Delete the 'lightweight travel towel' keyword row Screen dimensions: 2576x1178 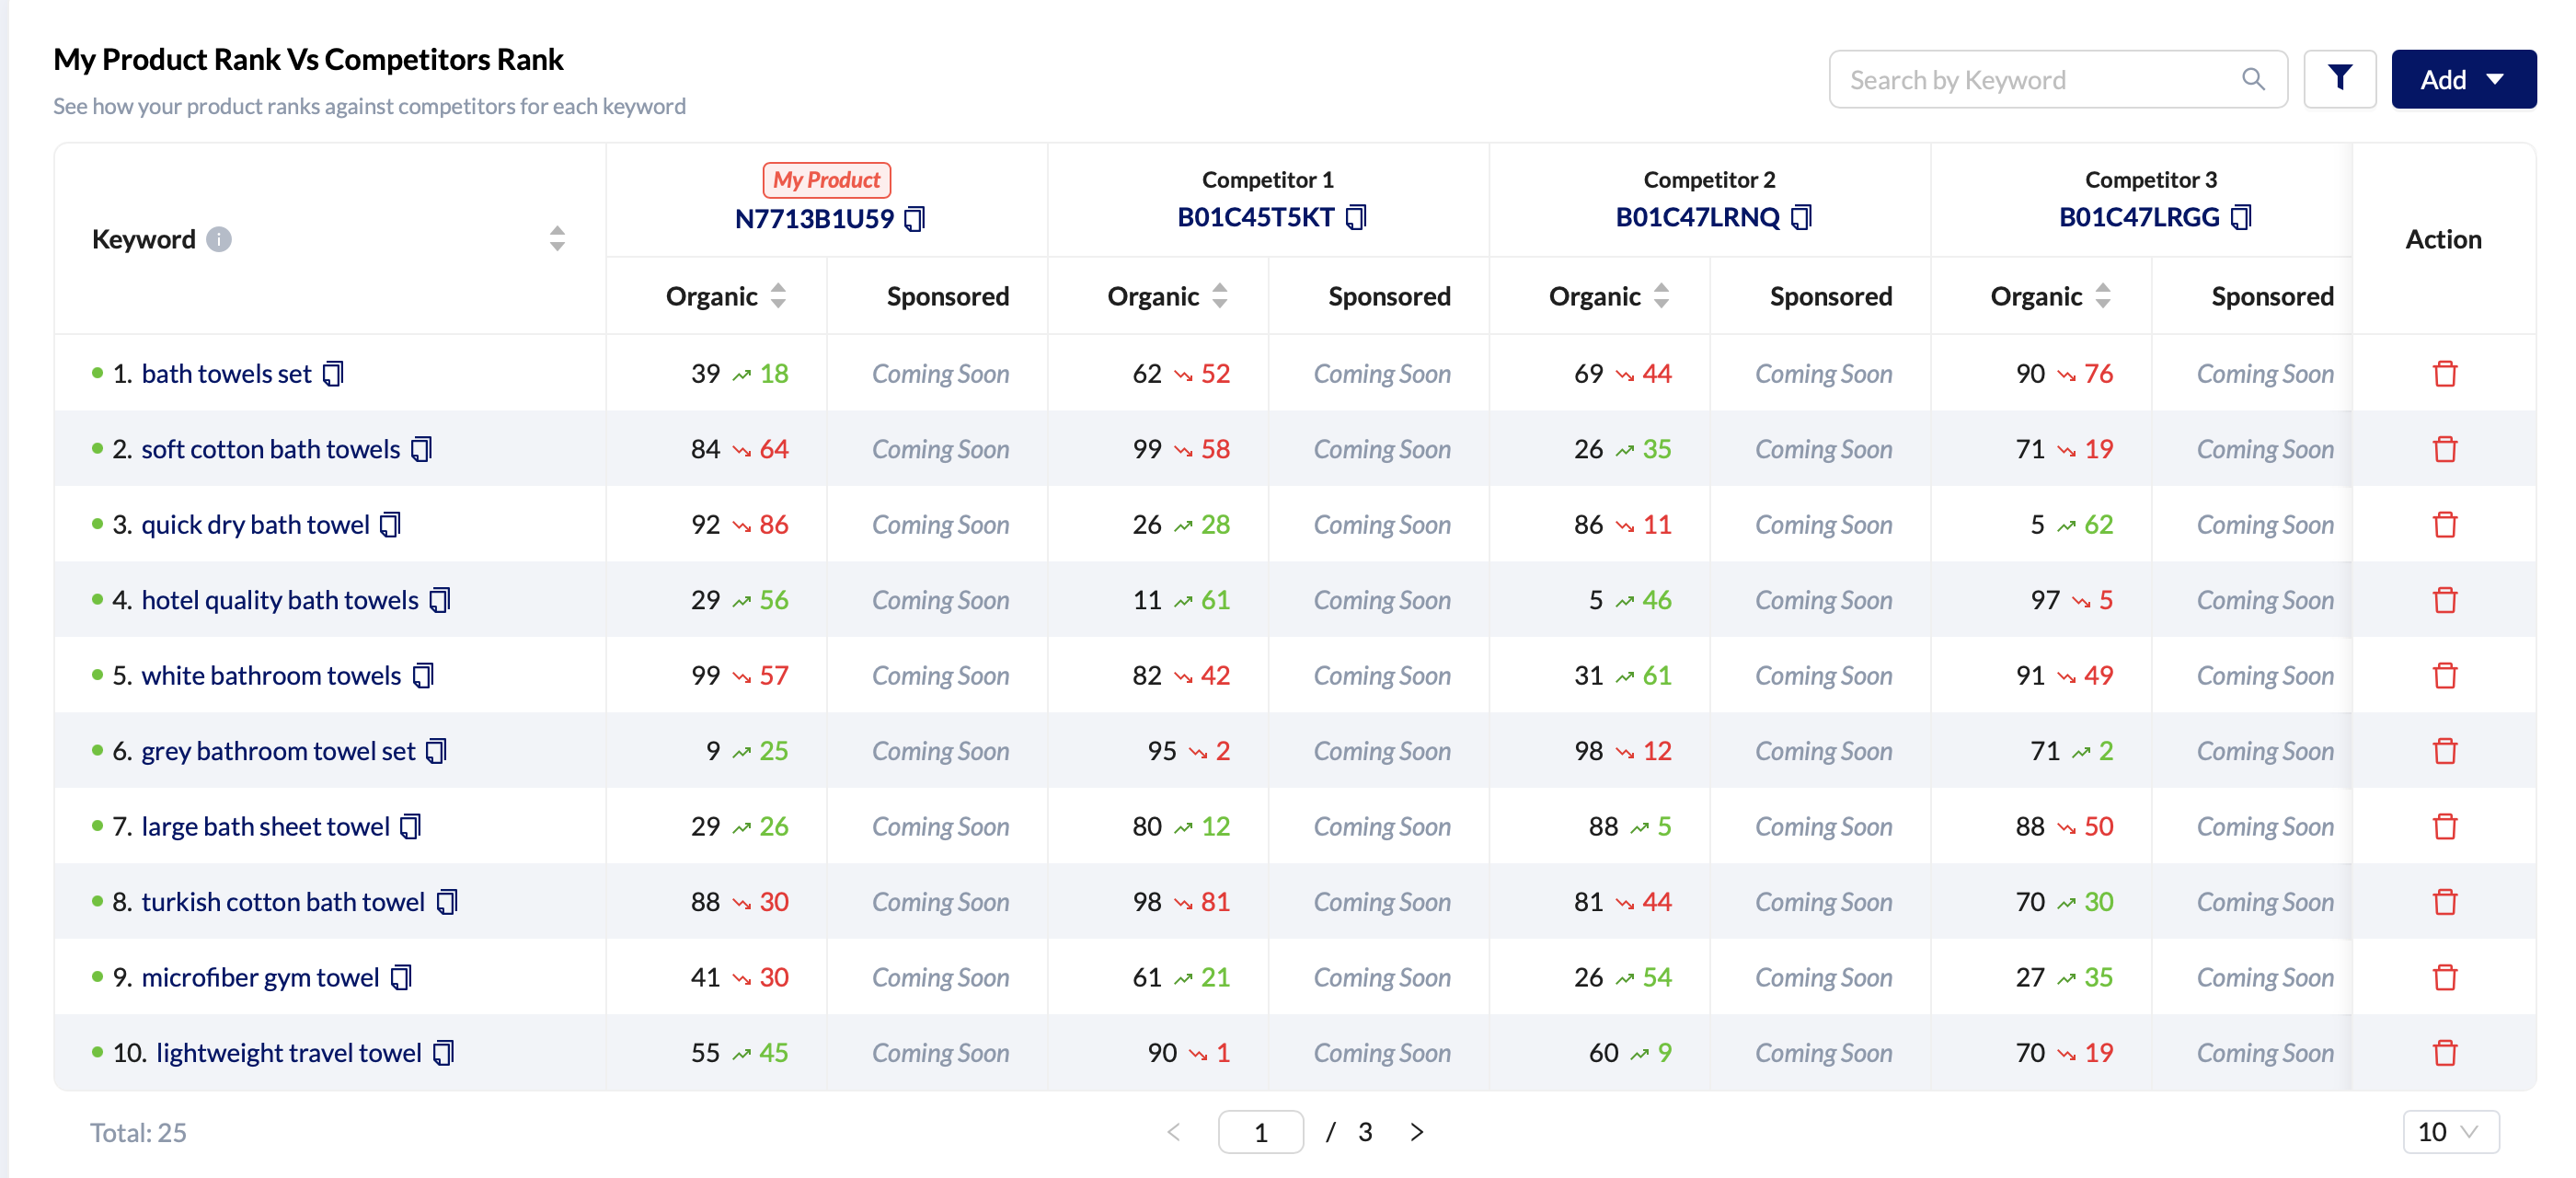click(x=2444, y=1053)
